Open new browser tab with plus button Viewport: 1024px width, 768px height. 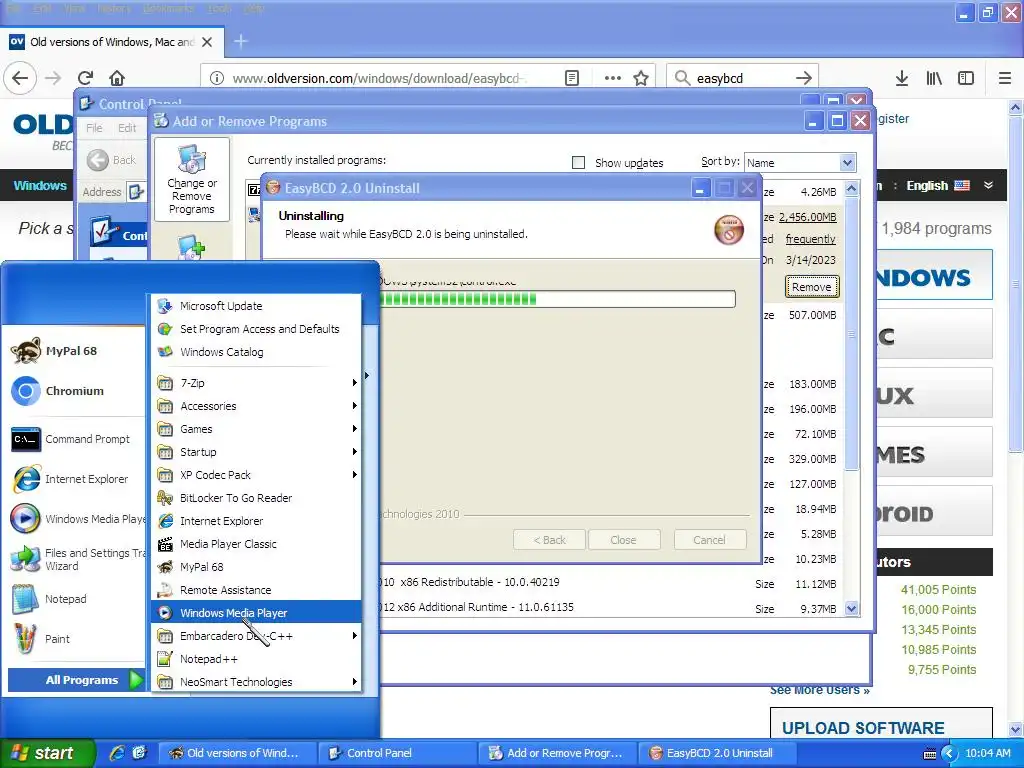[240, 42]
